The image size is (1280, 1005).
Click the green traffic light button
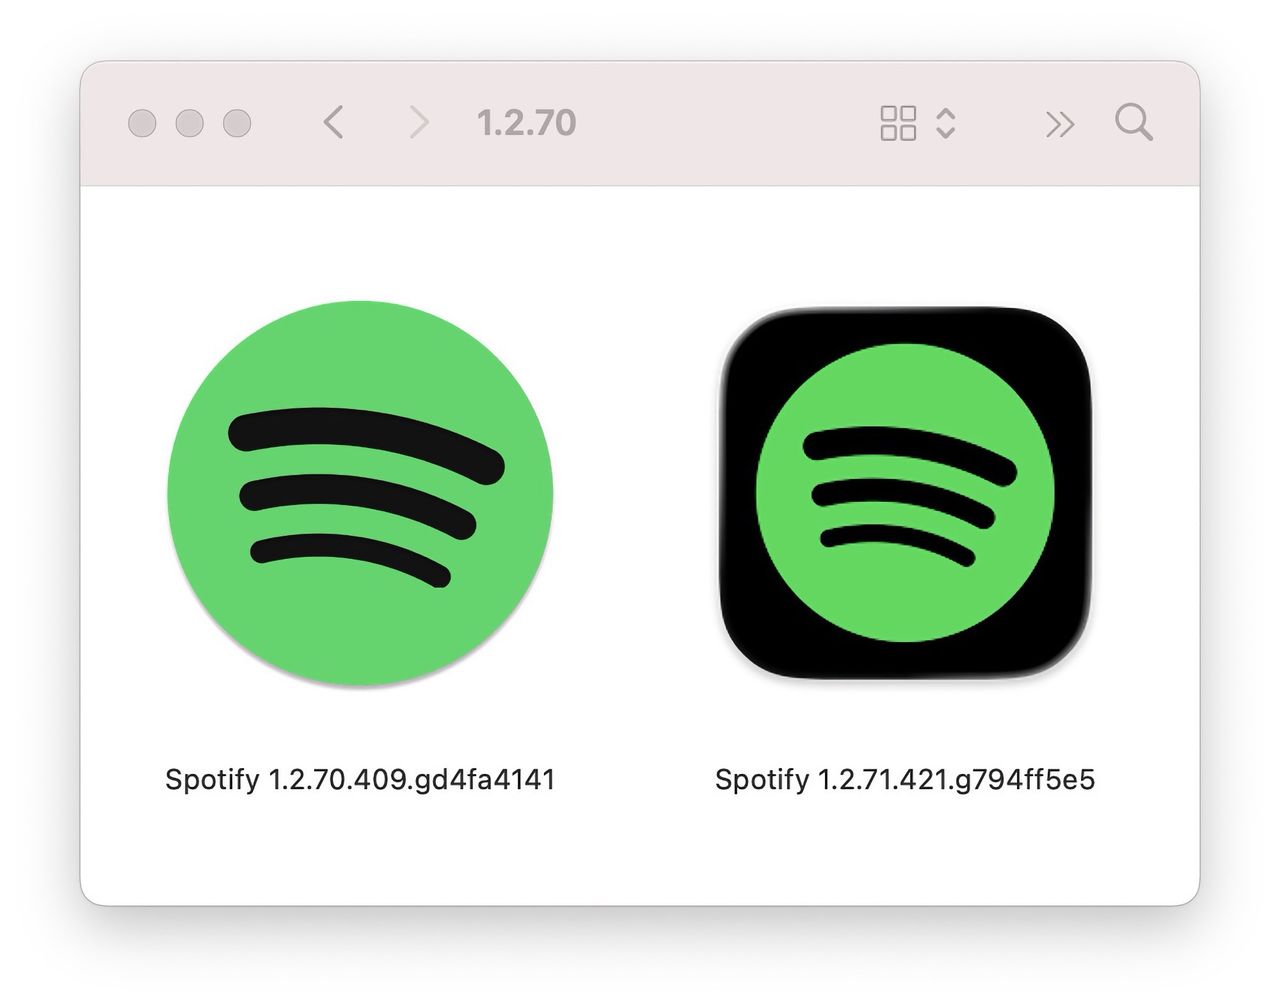click(236, 125)
